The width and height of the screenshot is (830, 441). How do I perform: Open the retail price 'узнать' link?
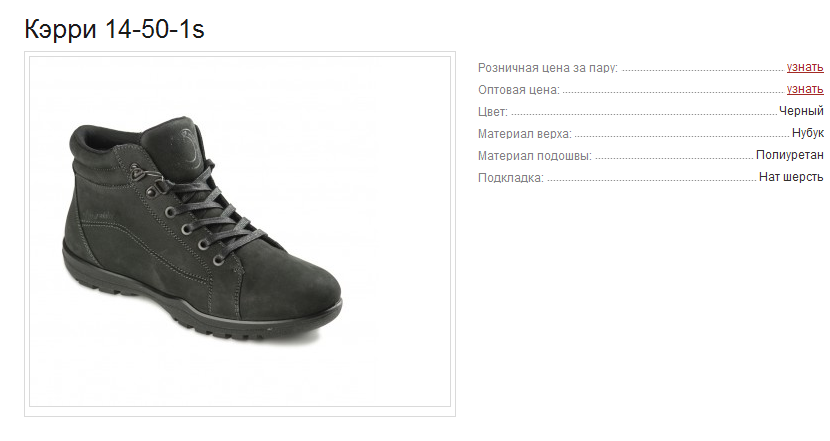point(805,67)
